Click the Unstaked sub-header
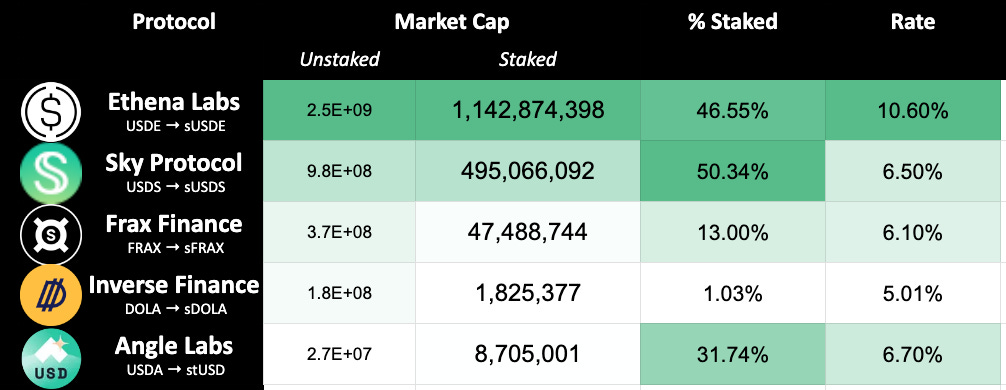This screenshot has height=390, width=1006. pos(339,60)
